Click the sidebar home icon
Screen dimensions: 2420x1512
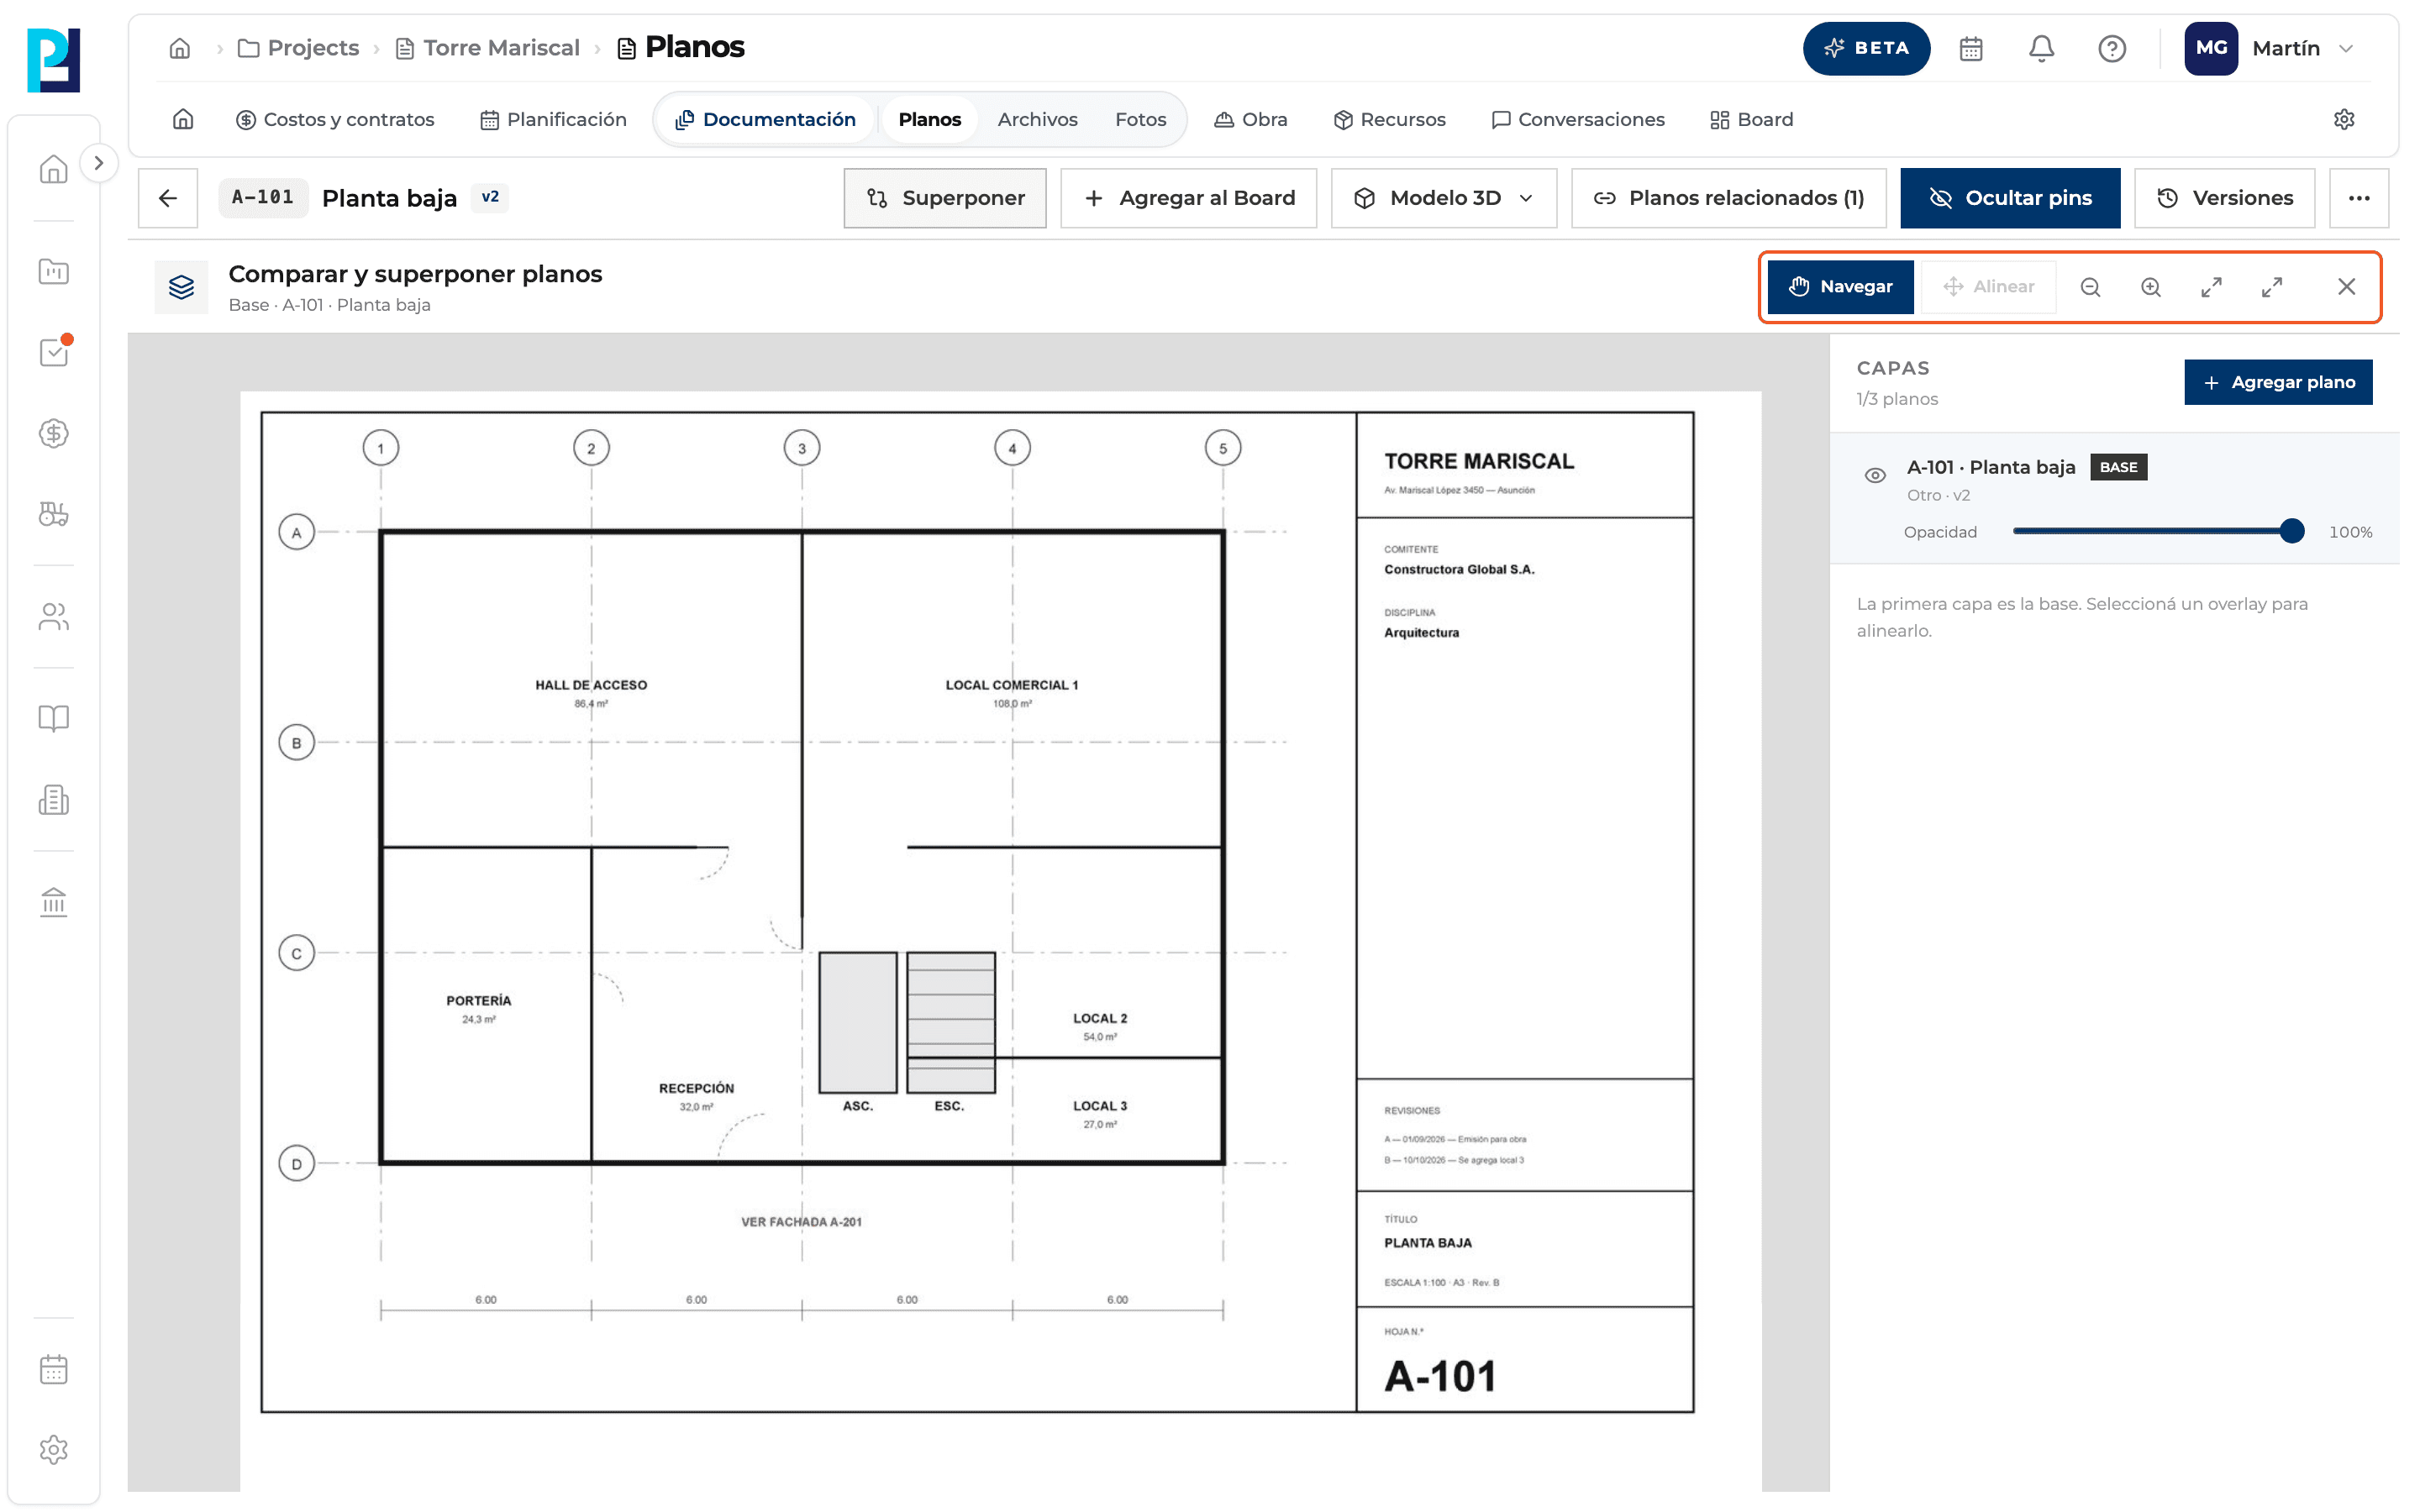pyautogui.click(x=54, y=169)
